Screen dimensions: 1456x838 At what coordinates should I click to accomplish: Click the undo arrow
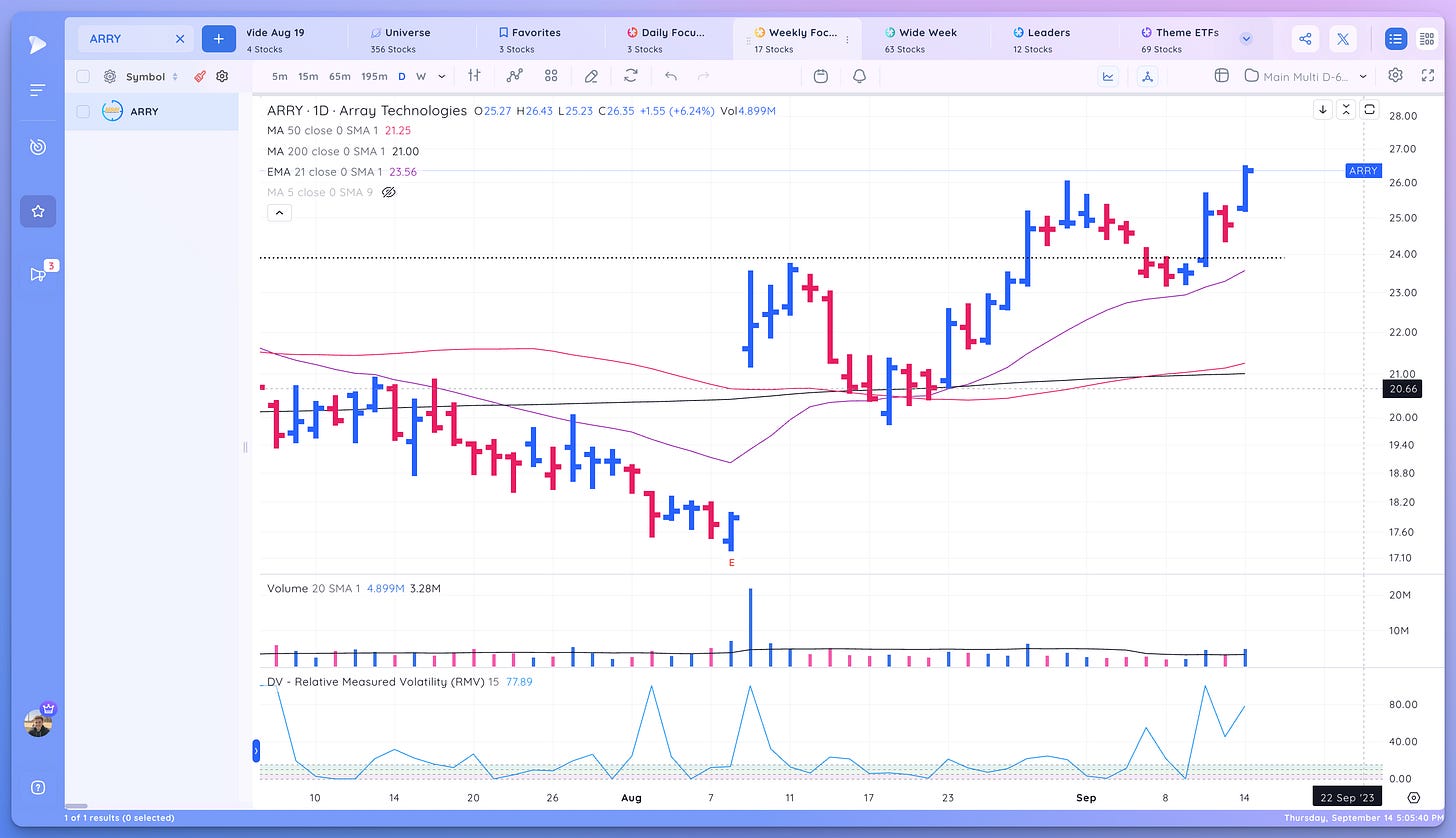pyautogui.click(x=671, y=76)
